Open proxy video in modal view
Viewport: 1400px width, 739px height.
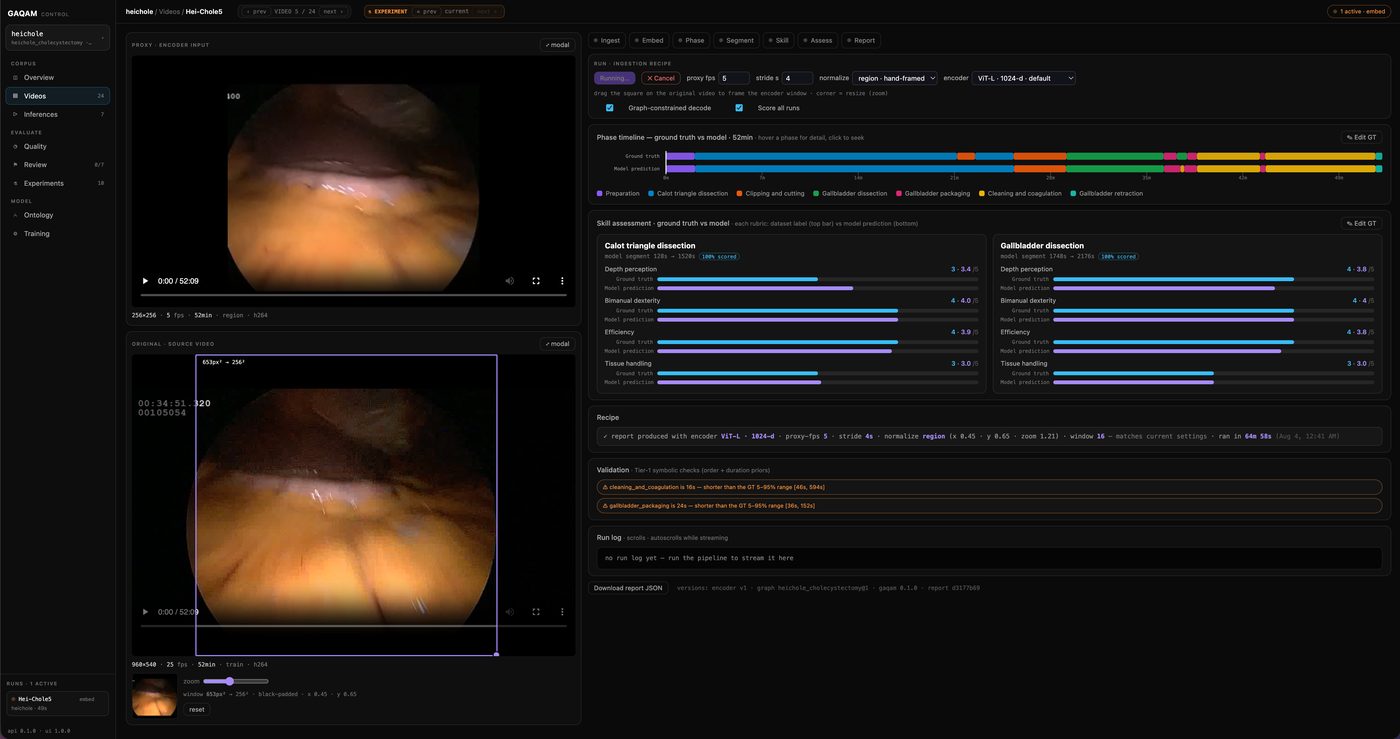pos(557,44)
